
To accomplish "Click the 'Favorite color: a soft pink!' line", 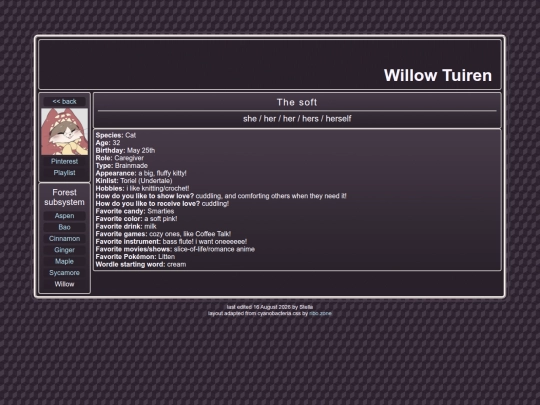I will pos(136,219).
